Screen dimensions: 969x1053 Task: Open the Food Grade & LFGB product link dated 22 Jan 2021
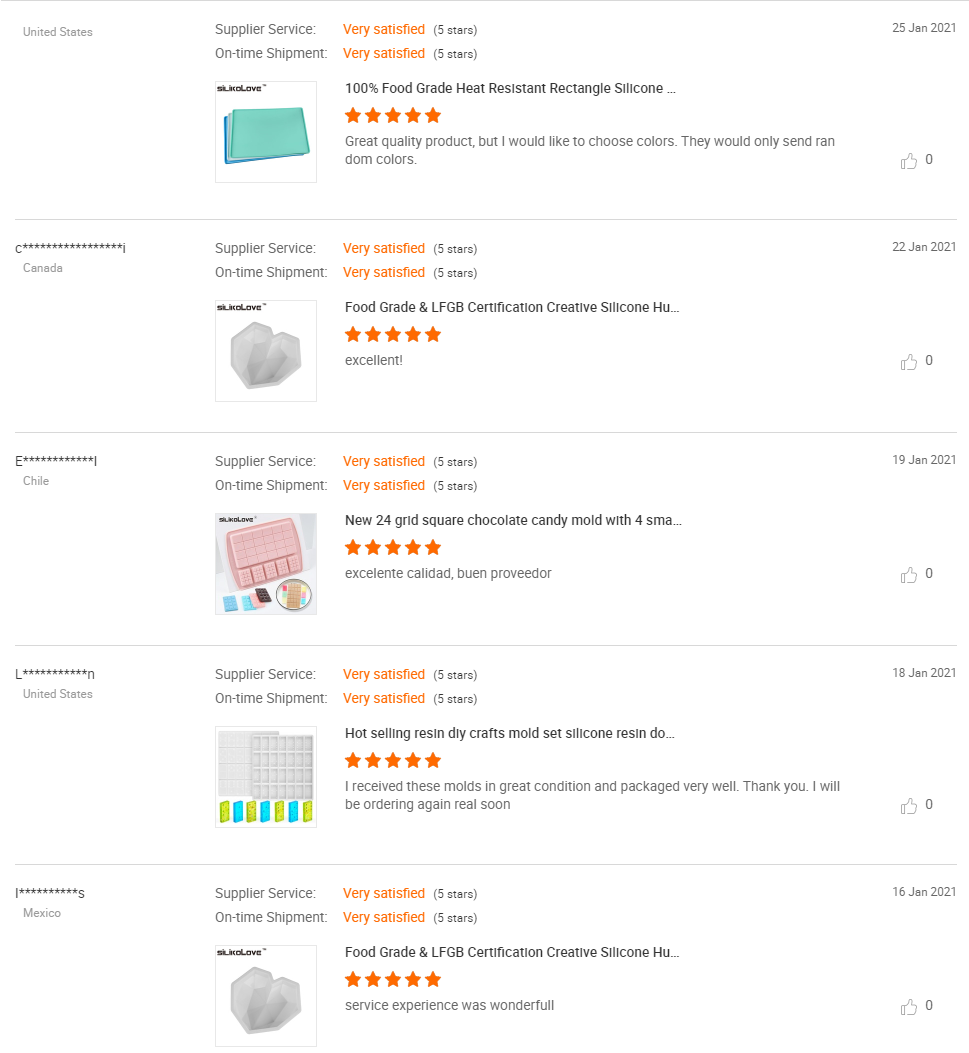point(512,308)
